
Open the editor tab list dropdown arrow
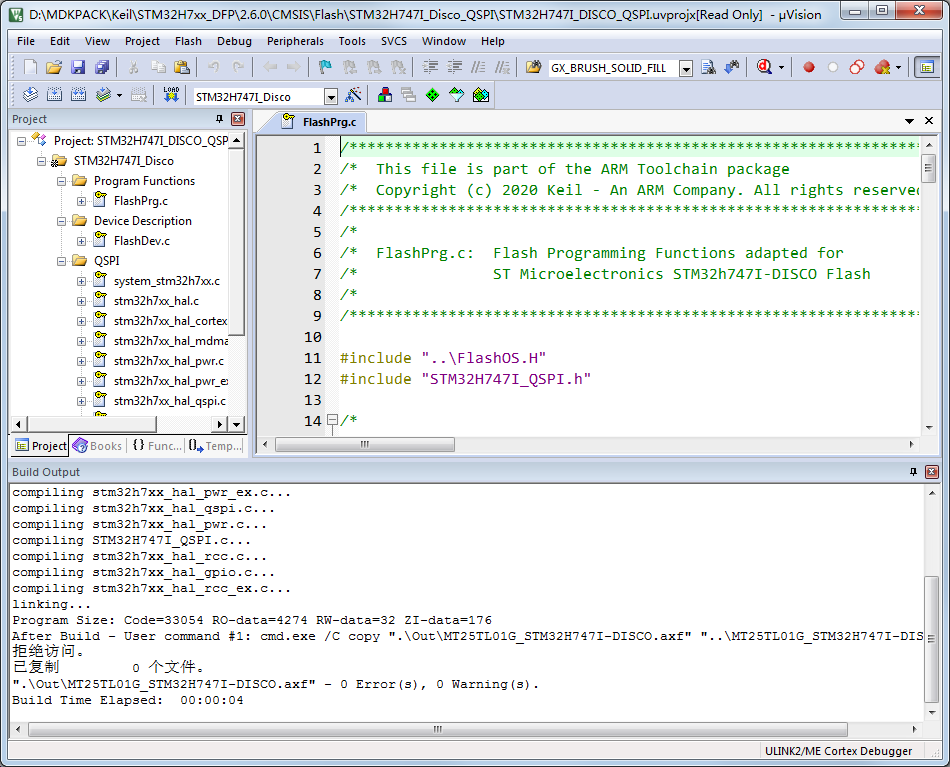909,121
